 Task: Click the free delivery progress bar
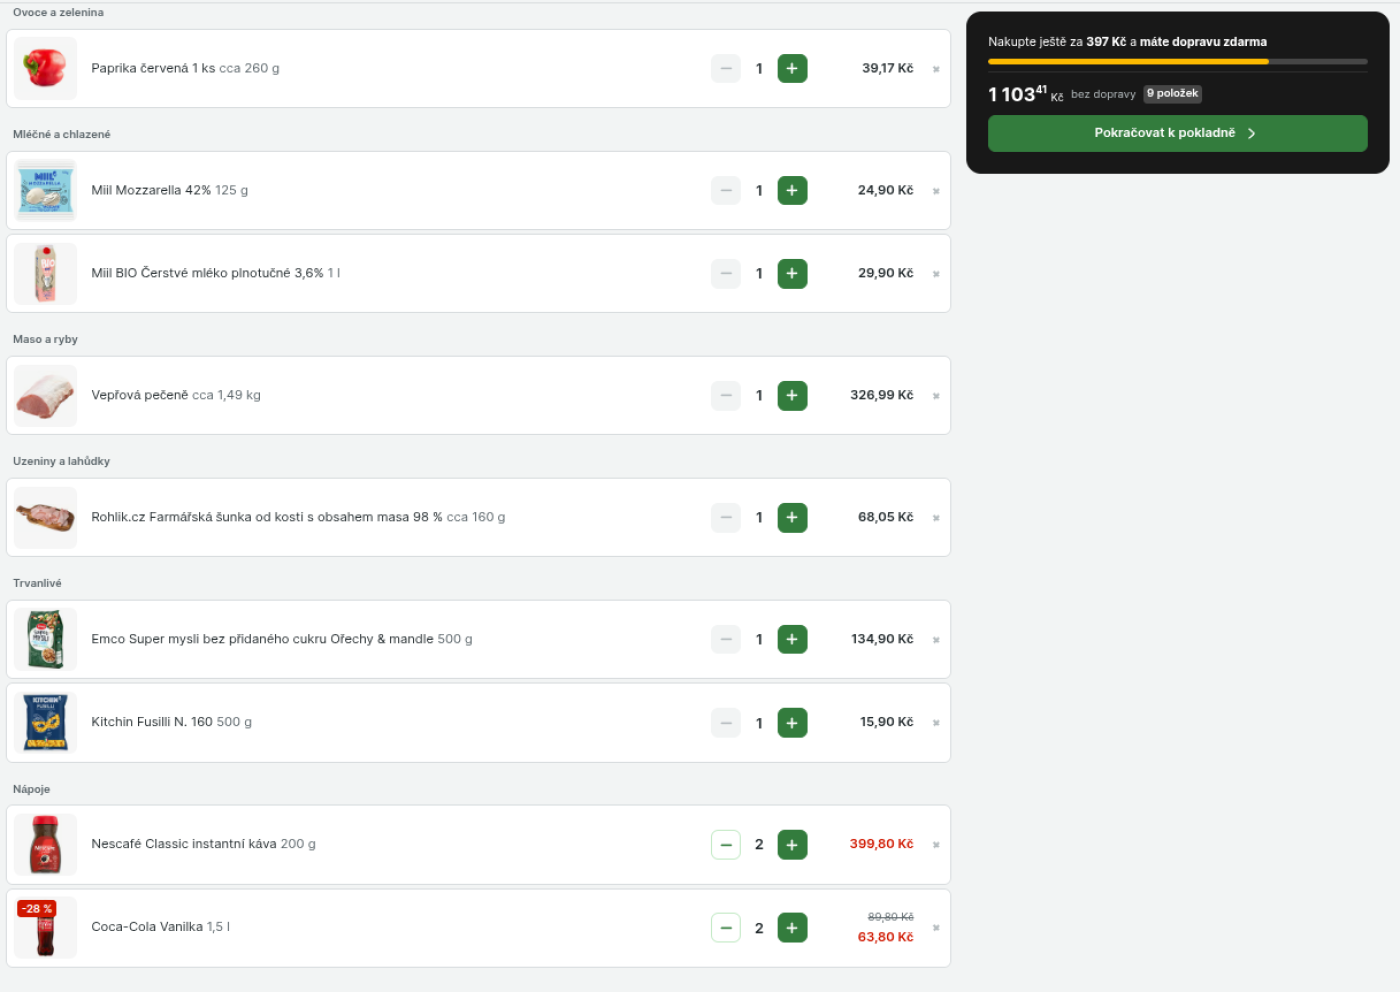click(x=1177, y=62)
